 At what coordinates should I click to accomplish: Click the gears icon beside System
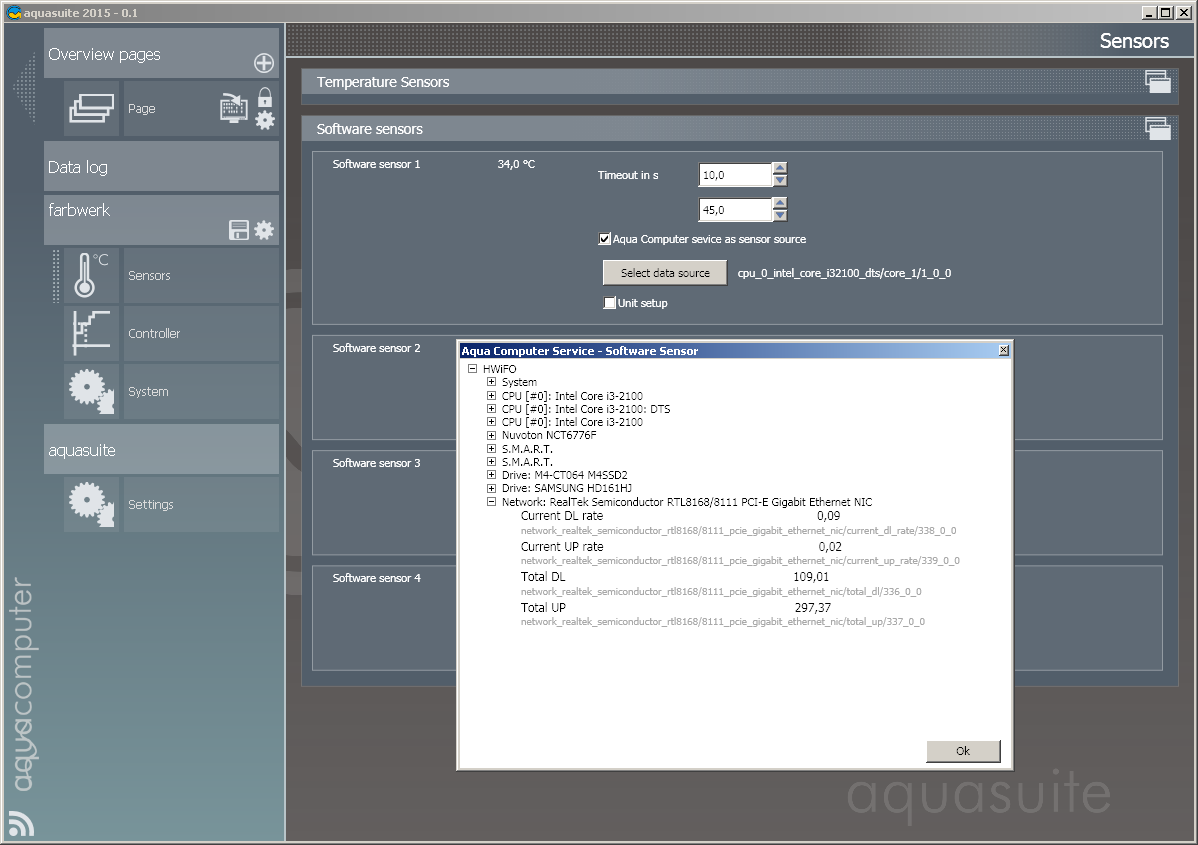(92, 391)
